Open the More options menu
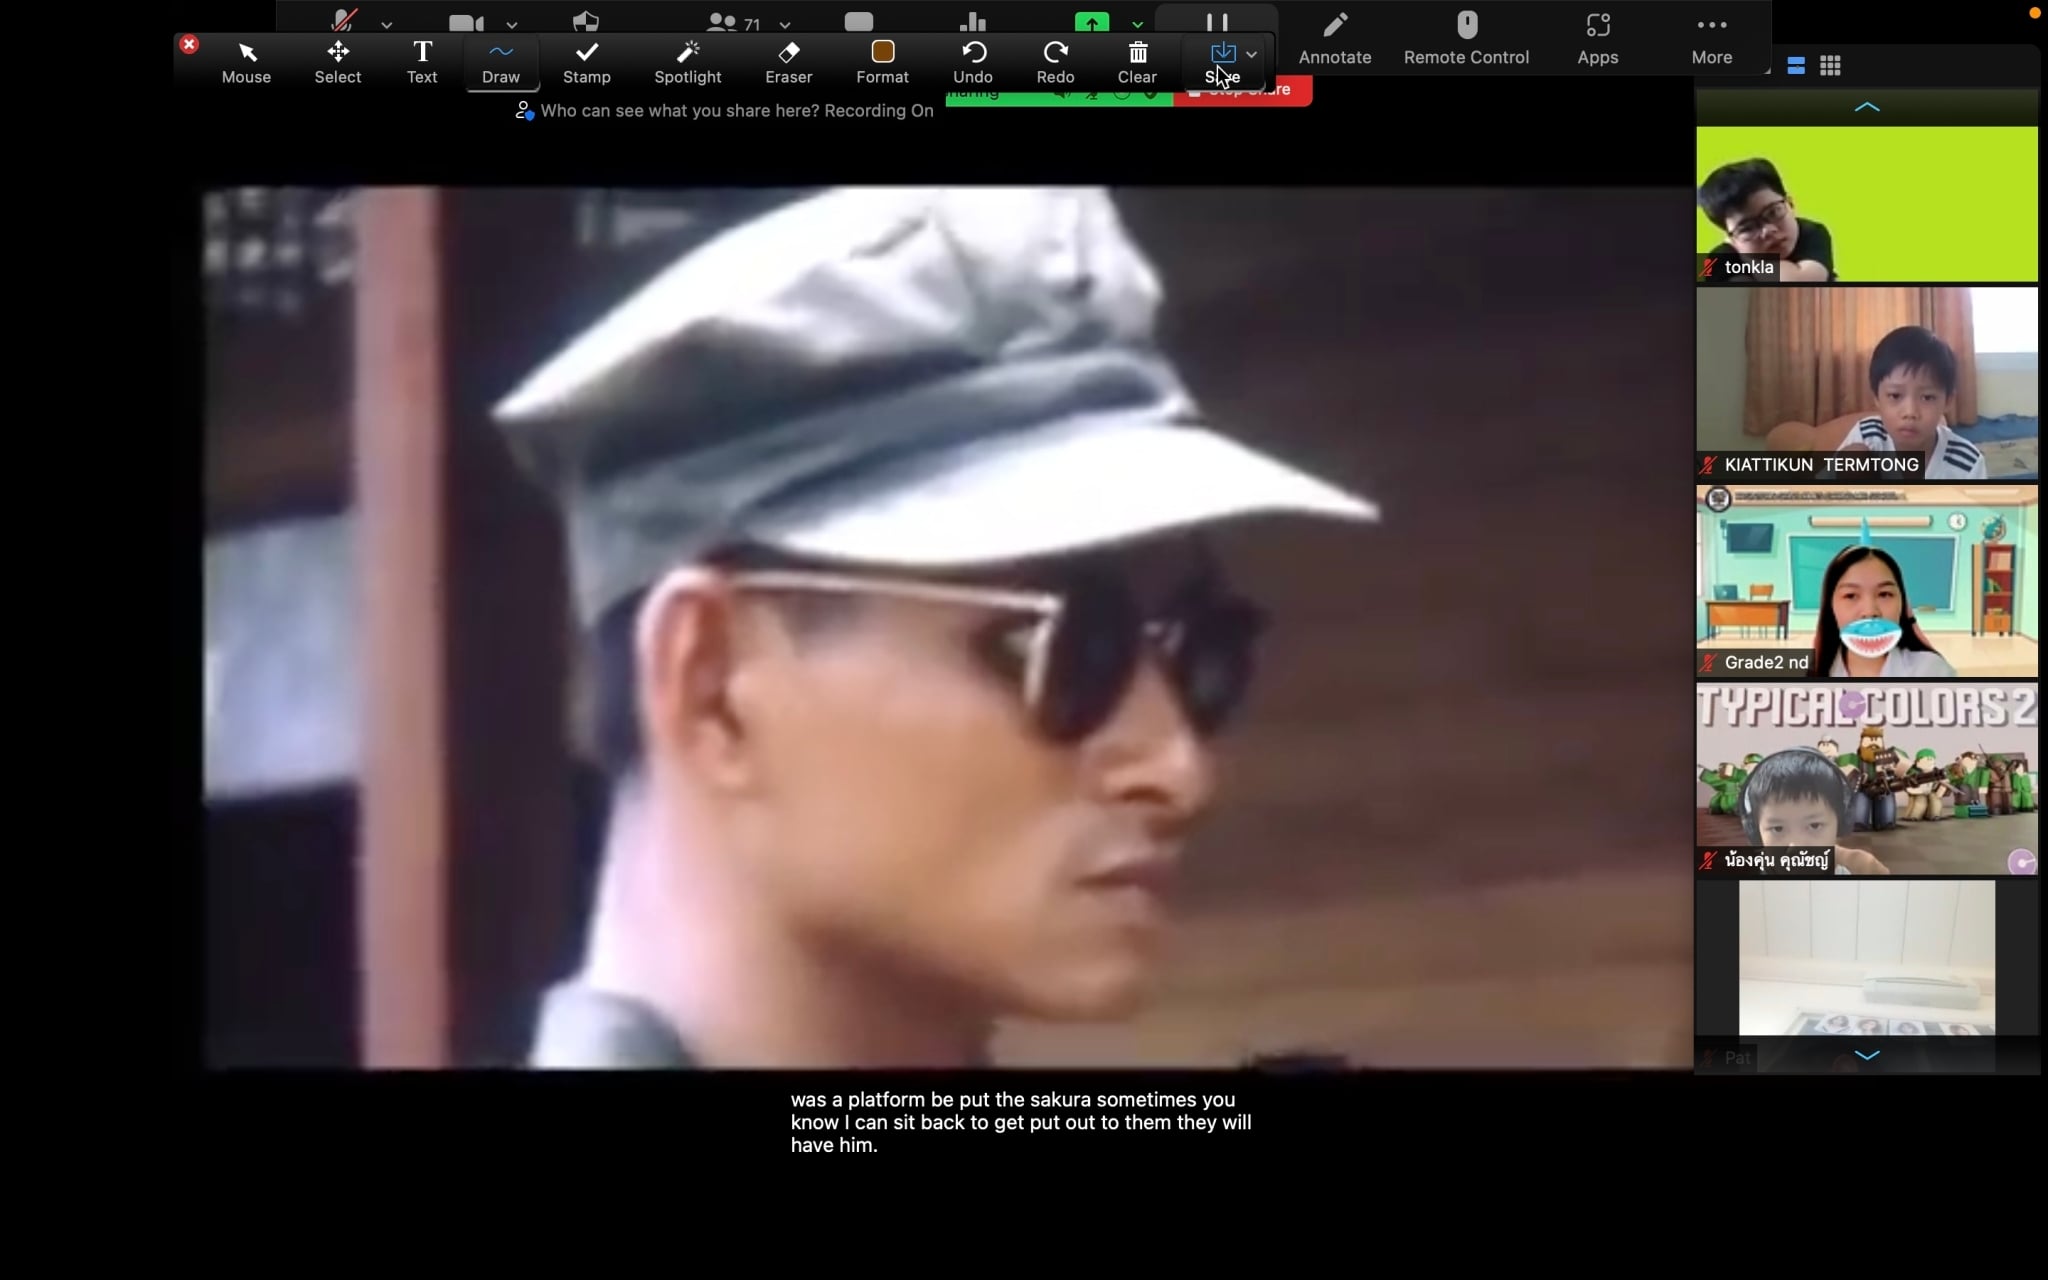 [1711, 38]
